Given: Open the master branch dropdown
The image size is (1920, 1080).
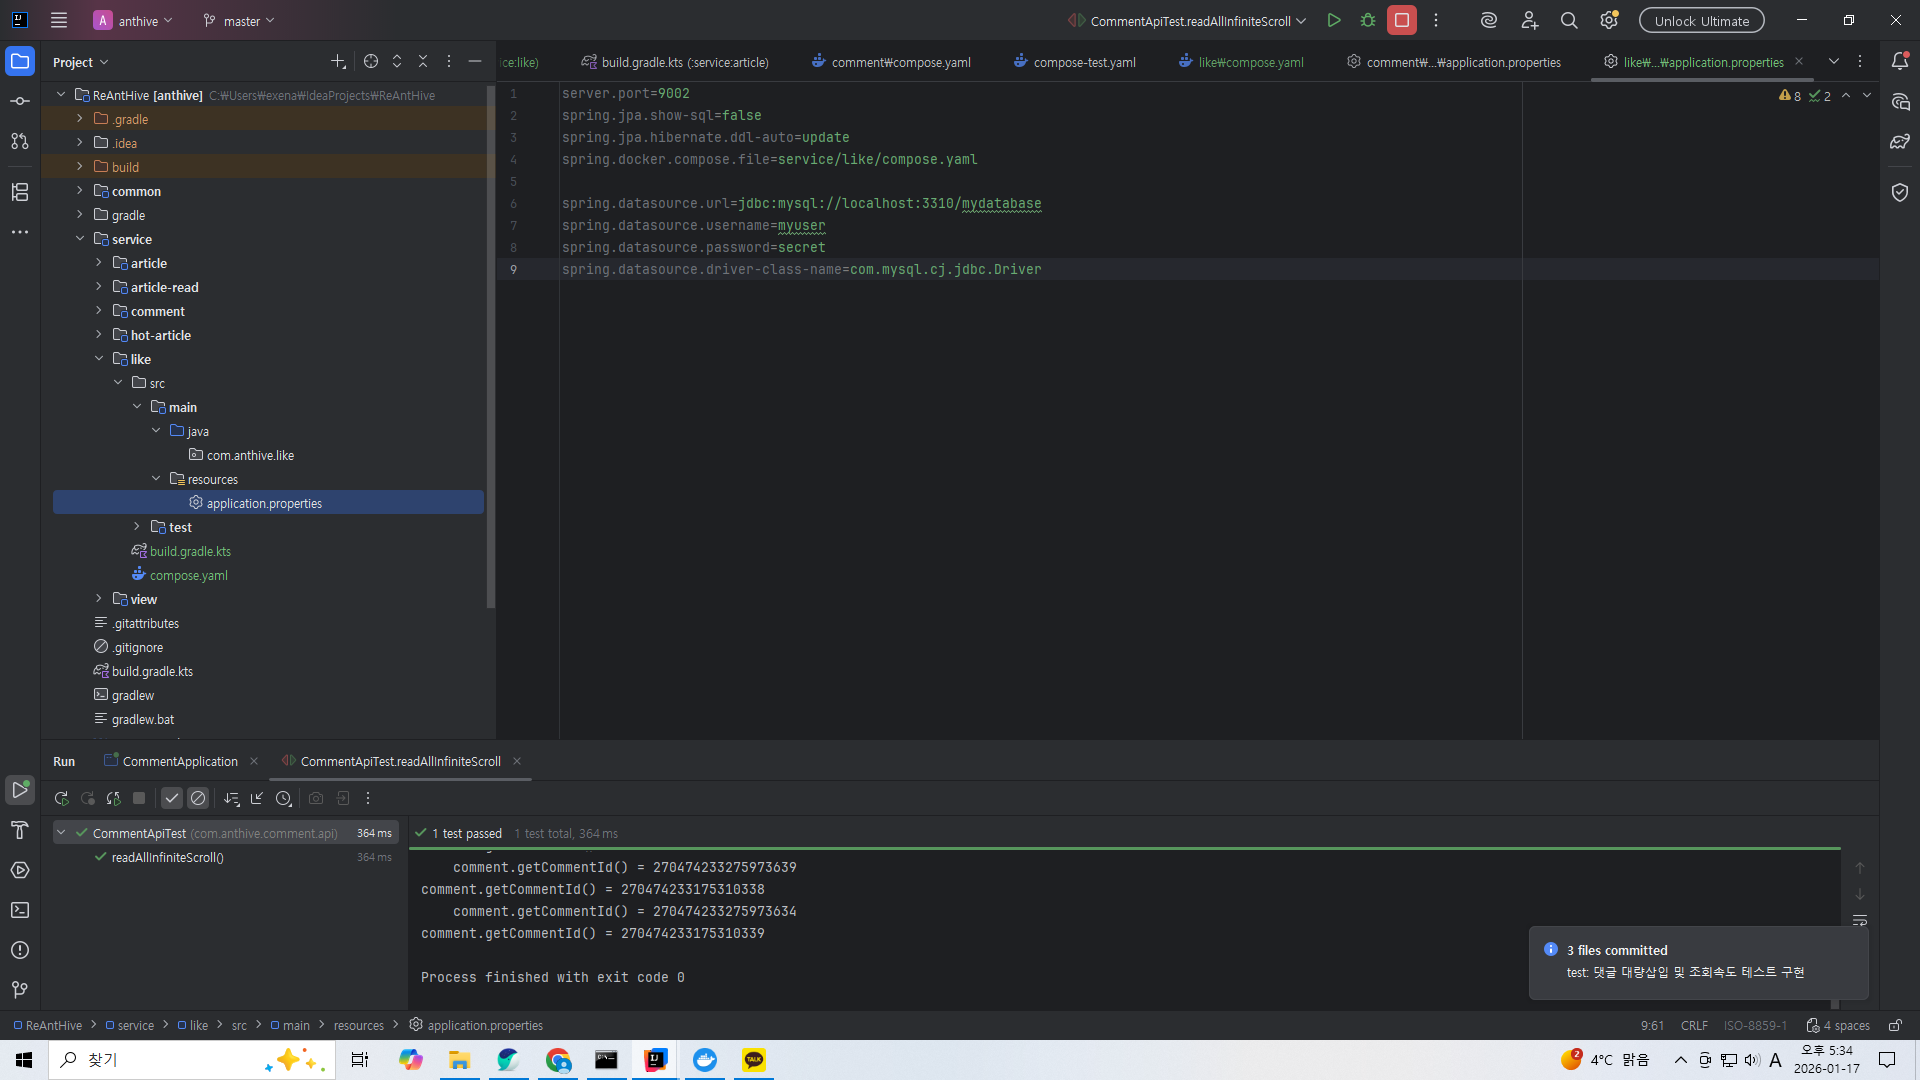Looking at the screenshot, I should [239, 20].
